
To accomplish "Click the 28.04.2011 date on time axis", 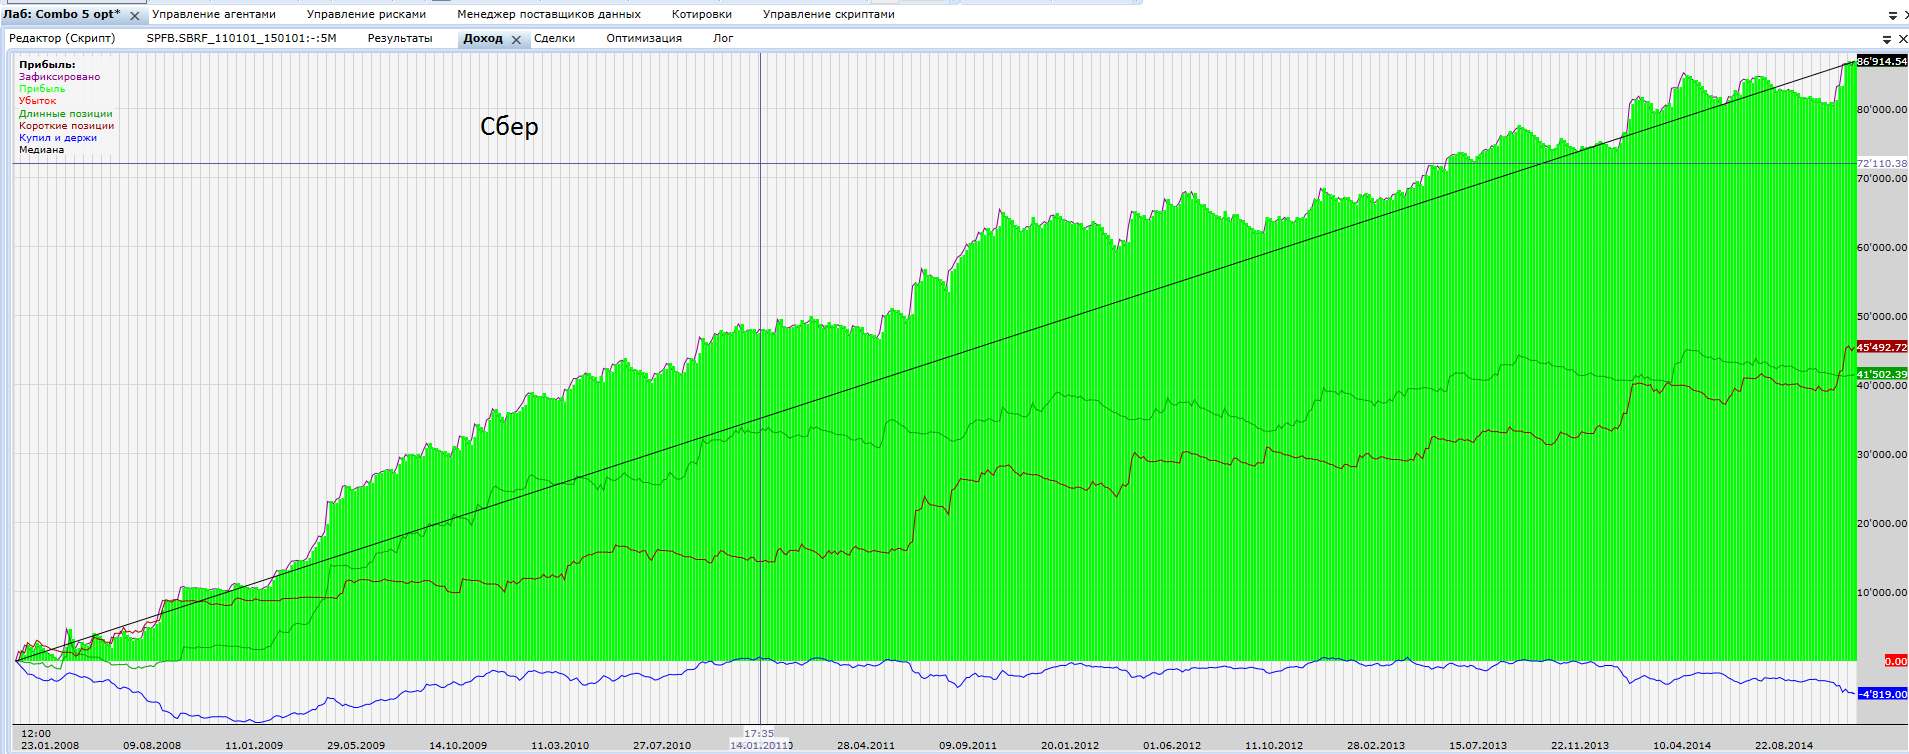I will pyautogui.click(x=866, y=746).
